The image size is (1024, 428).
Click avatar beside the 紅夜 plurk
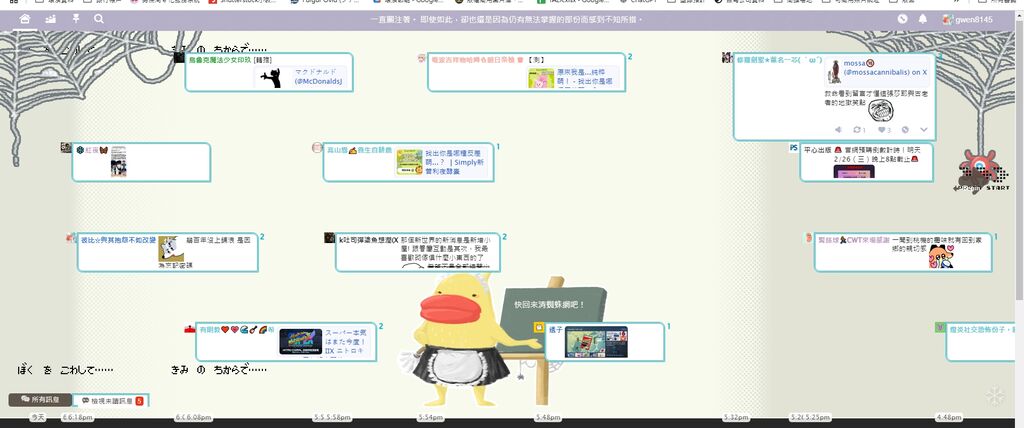click(x=66, y=148)
